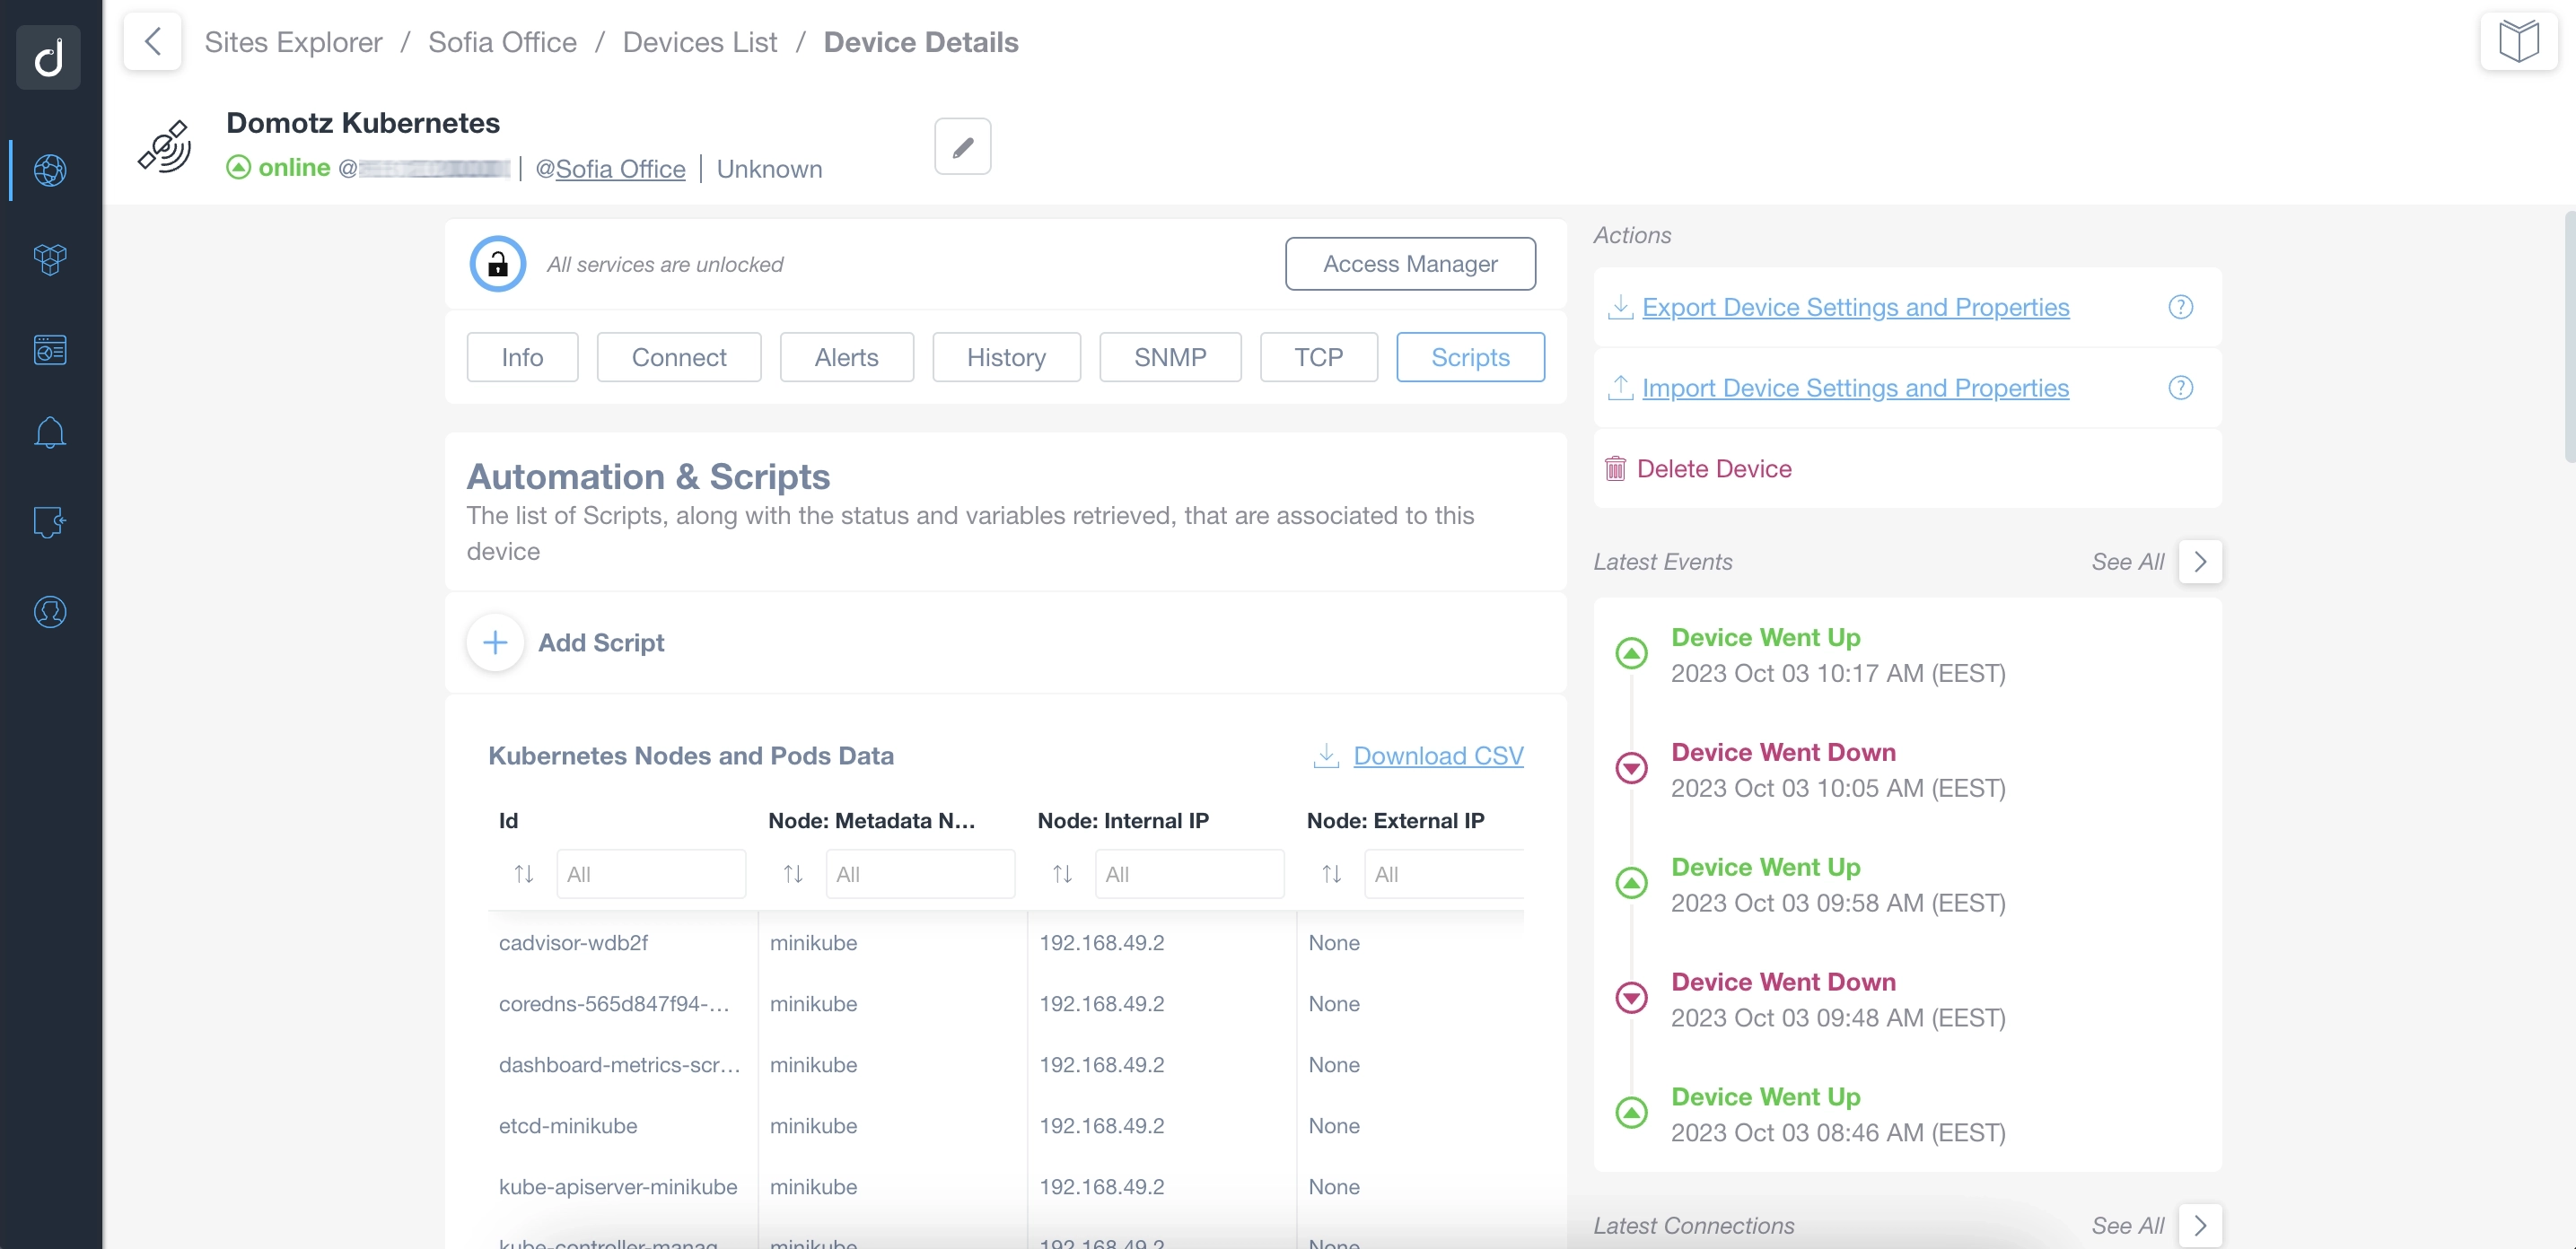Open the book documentation icon
Viewport: 2576px width, 1249px height.
click(2518, 41)
